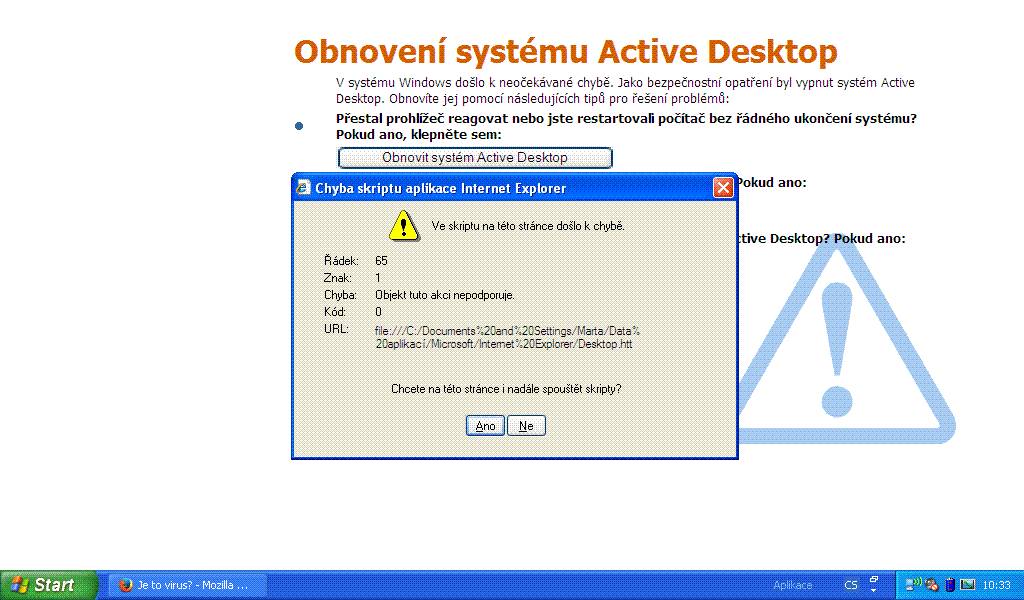
Task: Open the wireless network connection tray icon
Action: pos(912,584)
